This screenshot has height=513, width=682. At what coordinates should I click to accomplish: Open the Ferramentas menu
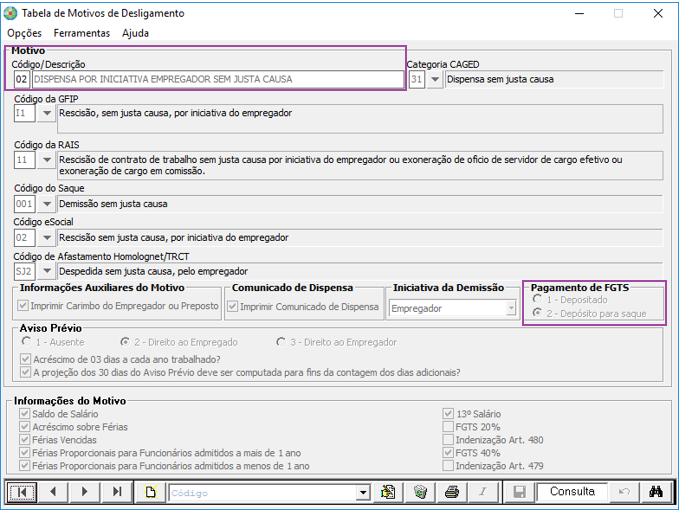pyautogui.click(x=82, y=33)
